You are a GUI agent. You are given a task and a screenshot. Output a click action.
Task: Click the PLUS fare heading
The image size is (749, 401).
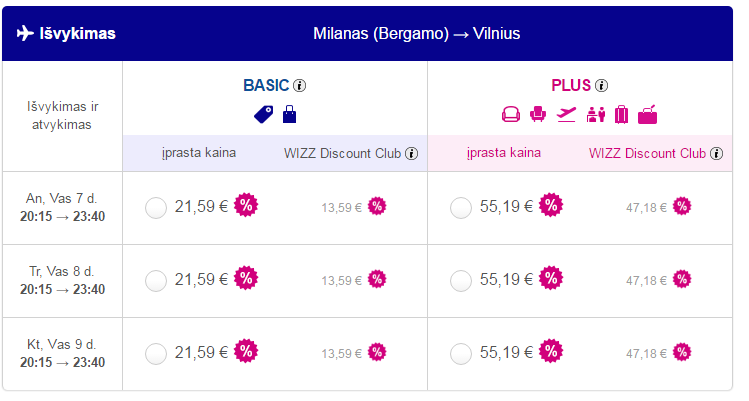pos(571,86)
